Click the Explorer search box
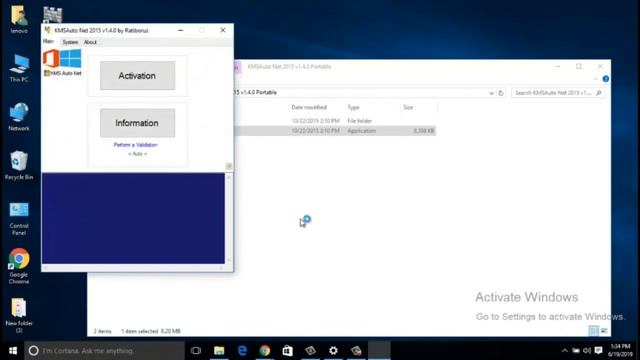This screenshot has width=640, height=360. (x=558, y=93)
